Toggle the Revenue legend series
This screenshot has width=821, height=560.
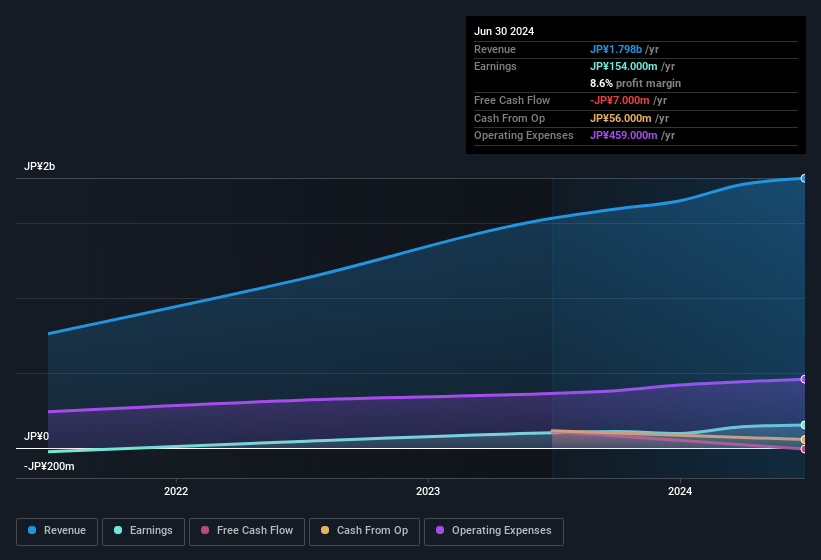57,531
